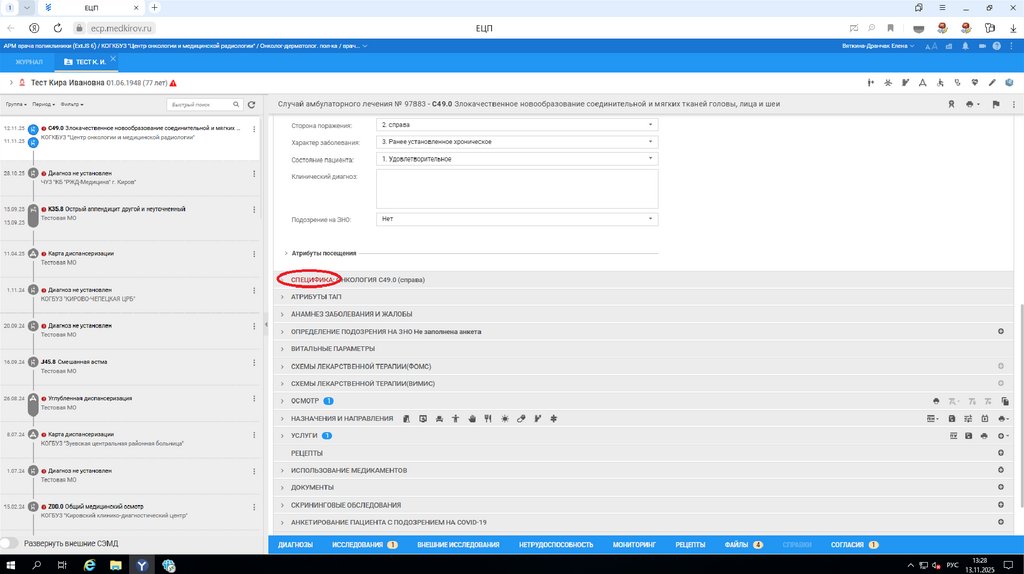Screen dimensions: 1024x574
Task: Open the Нетрудоспособность bottom tab
Action: [556, 545]
